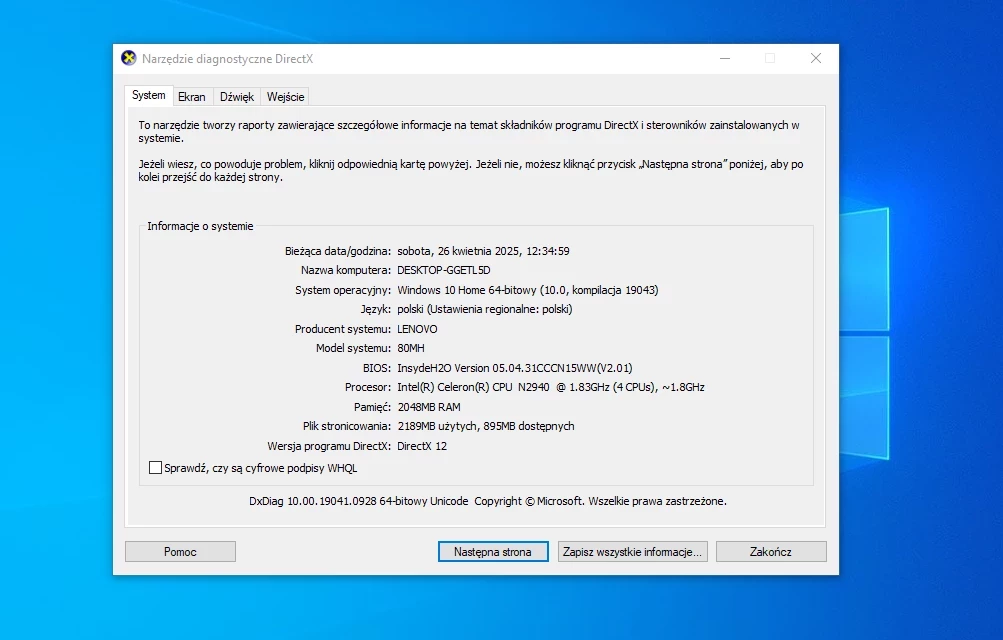Screen dimensions: 1003x640
Task: Click the DirectX diagnostic tool title icon
Action: (129, 58)
